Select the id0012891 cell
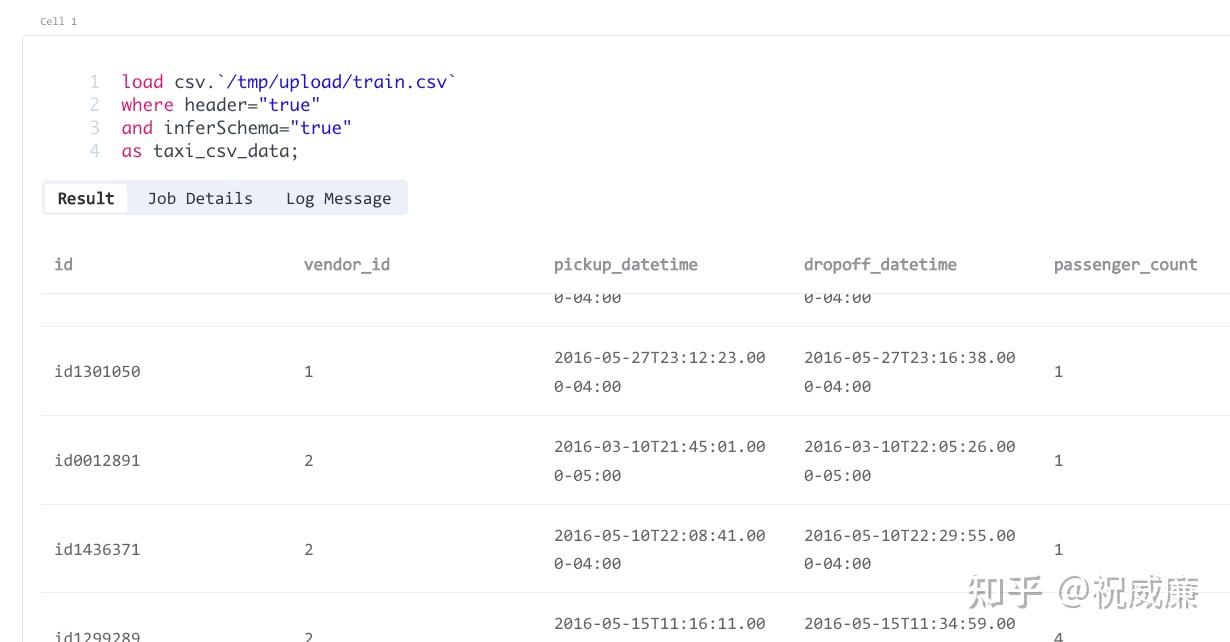 (x=97, y=460)
